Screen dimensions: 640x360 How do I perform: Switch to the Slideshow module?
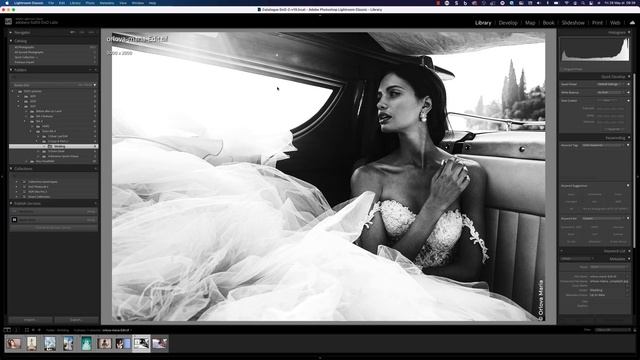pos(573,23)
